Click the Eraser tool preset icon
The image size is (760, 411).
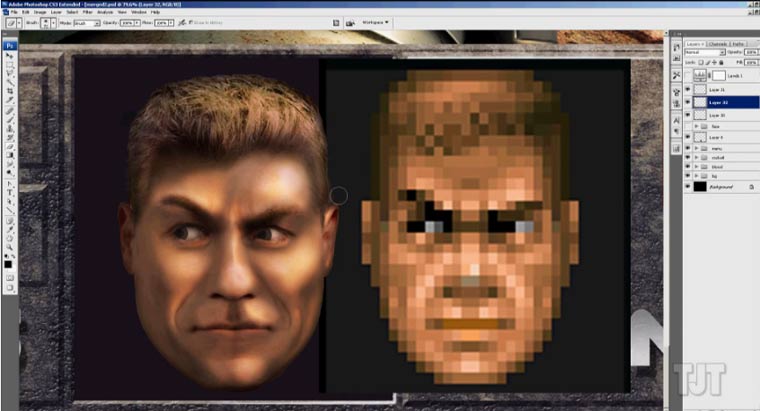point(10,22)
